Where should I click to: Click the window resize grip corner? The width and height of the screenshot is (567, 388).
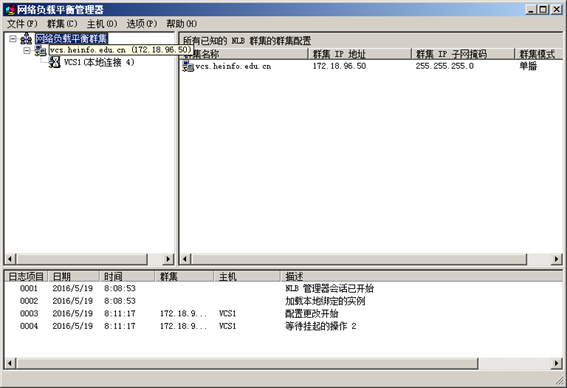560,381
